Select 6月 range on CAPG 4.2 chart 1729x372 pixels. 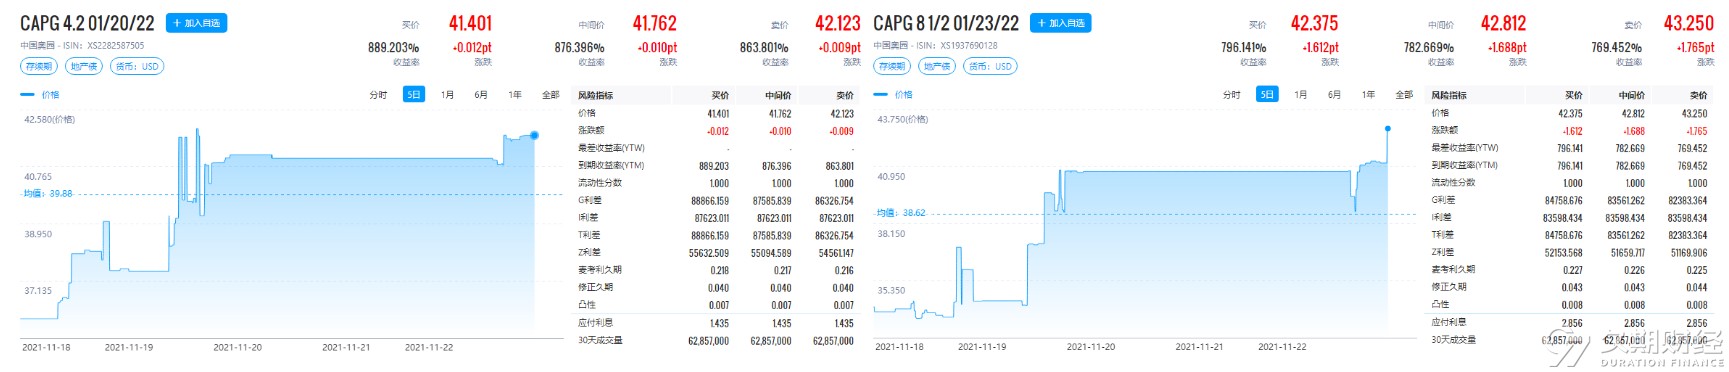[x=481, y=95]
